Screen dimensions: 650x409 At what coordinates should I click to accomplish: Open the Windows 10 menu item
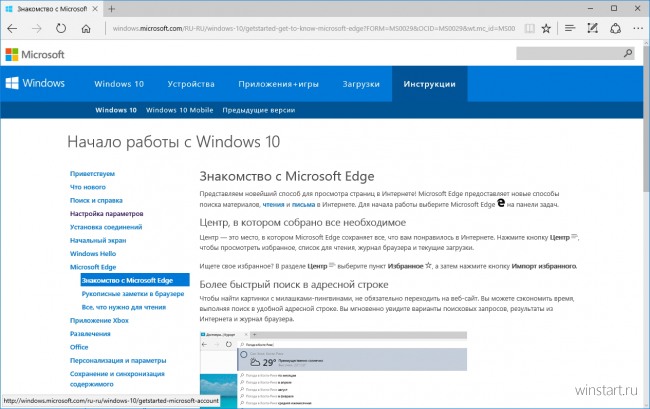(119, 84)
